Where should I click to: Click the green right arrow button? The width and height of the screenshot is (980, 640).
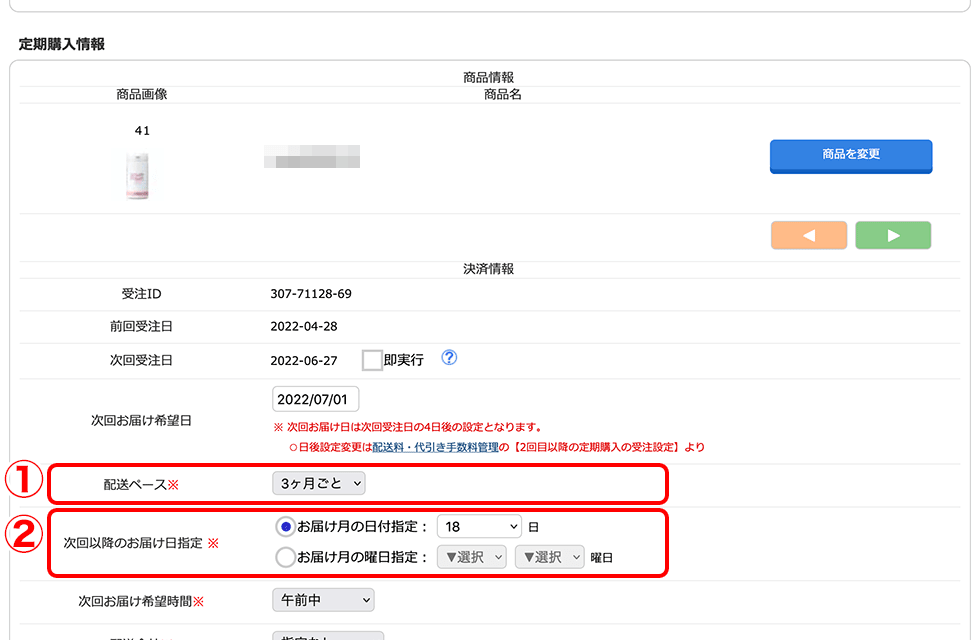pyautogui.click(x=893, y=235)
